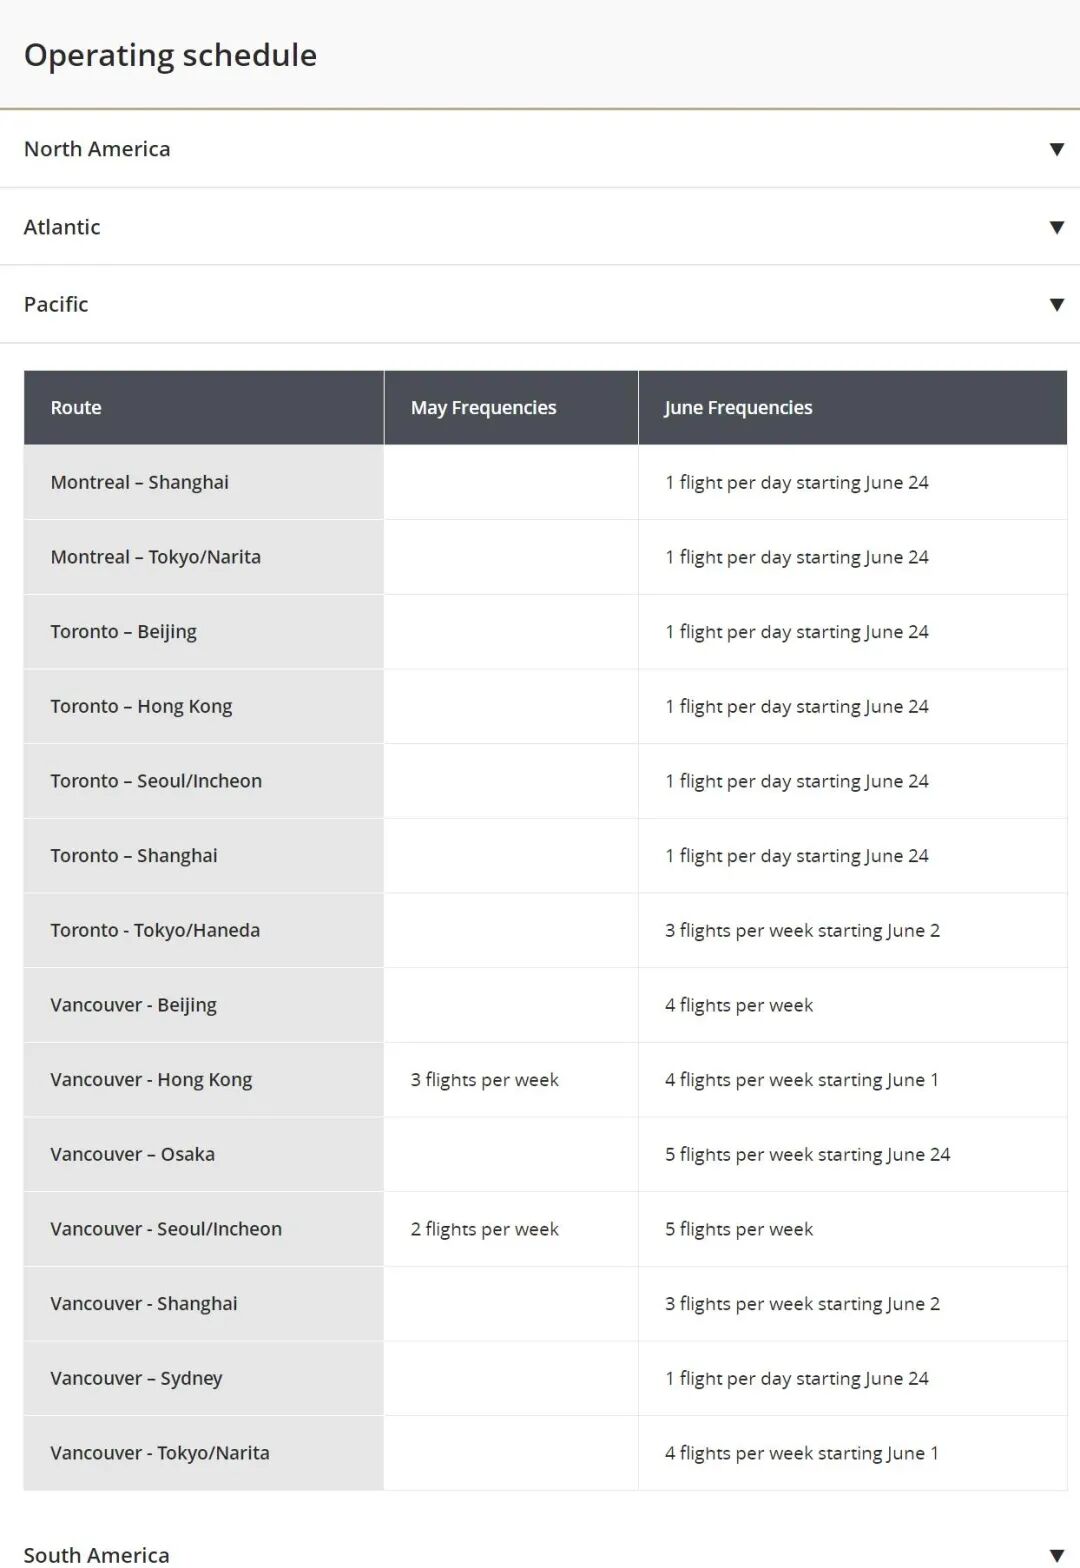Collapse the Pacific section arrow
The width and height of the screenshot is (1080, 1568).
click(x=1056, y=304)
